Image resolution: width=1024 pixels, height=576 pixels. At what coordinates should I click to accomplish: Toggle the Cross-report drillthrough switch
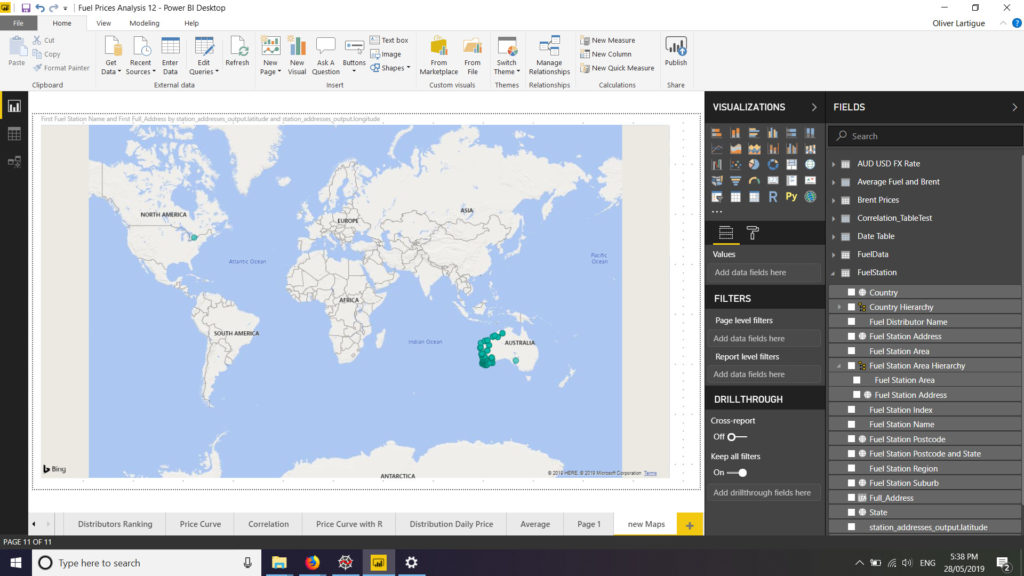(x=735, y=436)
